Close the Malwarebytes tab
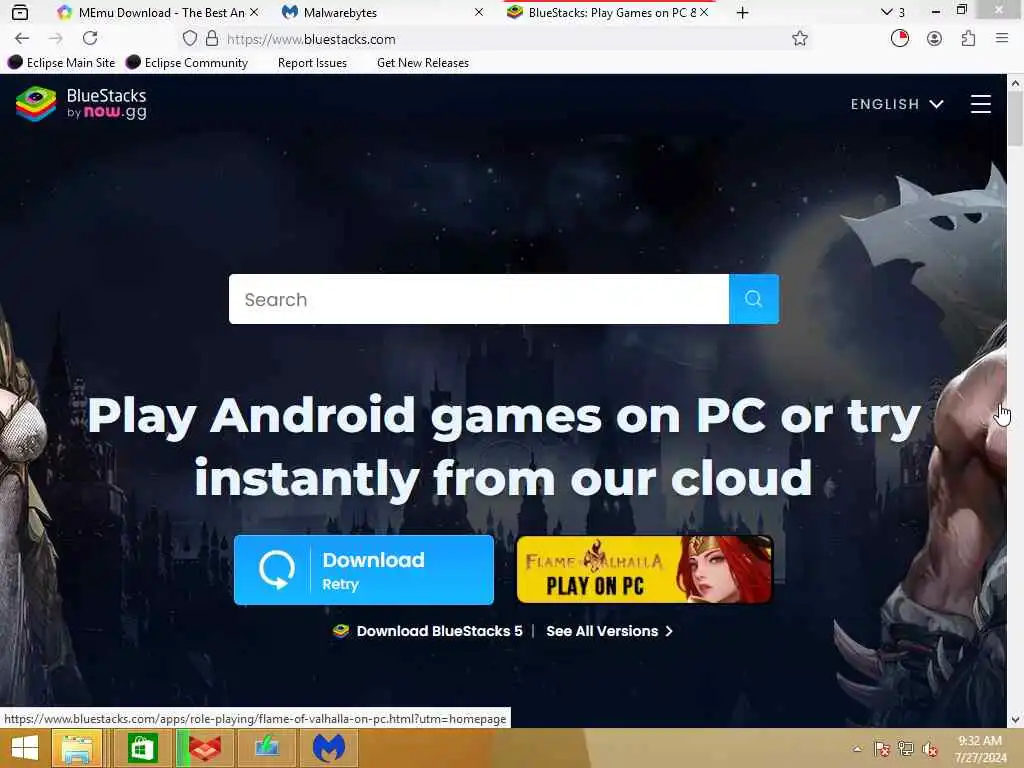The height and width of the screenshot is (768, 1024). tap(479, 12)
